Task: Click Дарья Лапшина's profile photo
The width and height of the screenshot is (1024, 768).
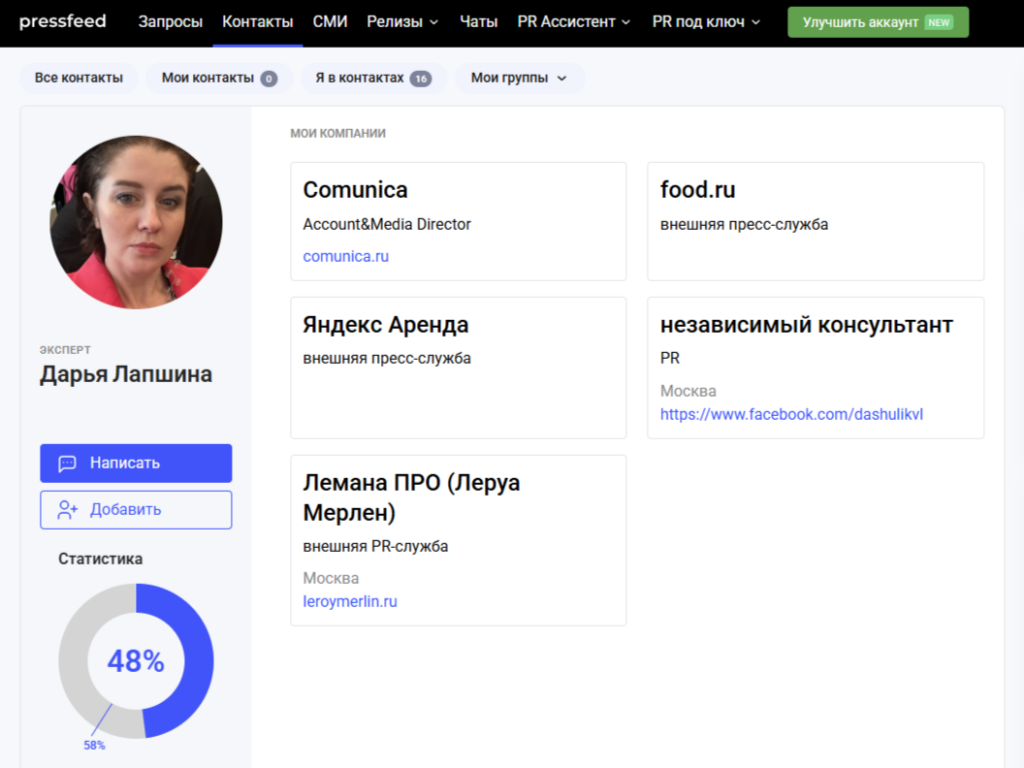Action: (x=136, y=222)
